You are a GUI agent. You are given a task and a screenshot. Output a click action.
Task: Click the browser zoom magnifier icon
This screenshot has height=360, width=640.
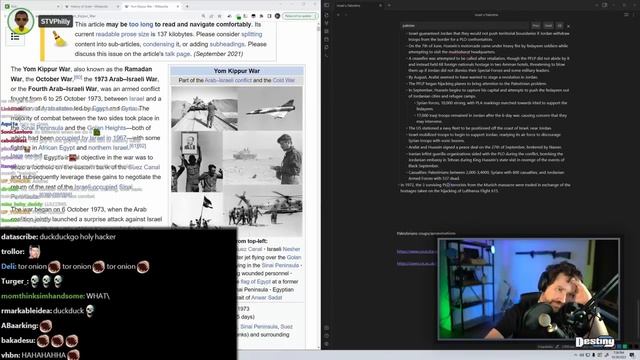[x=203, y=16]
